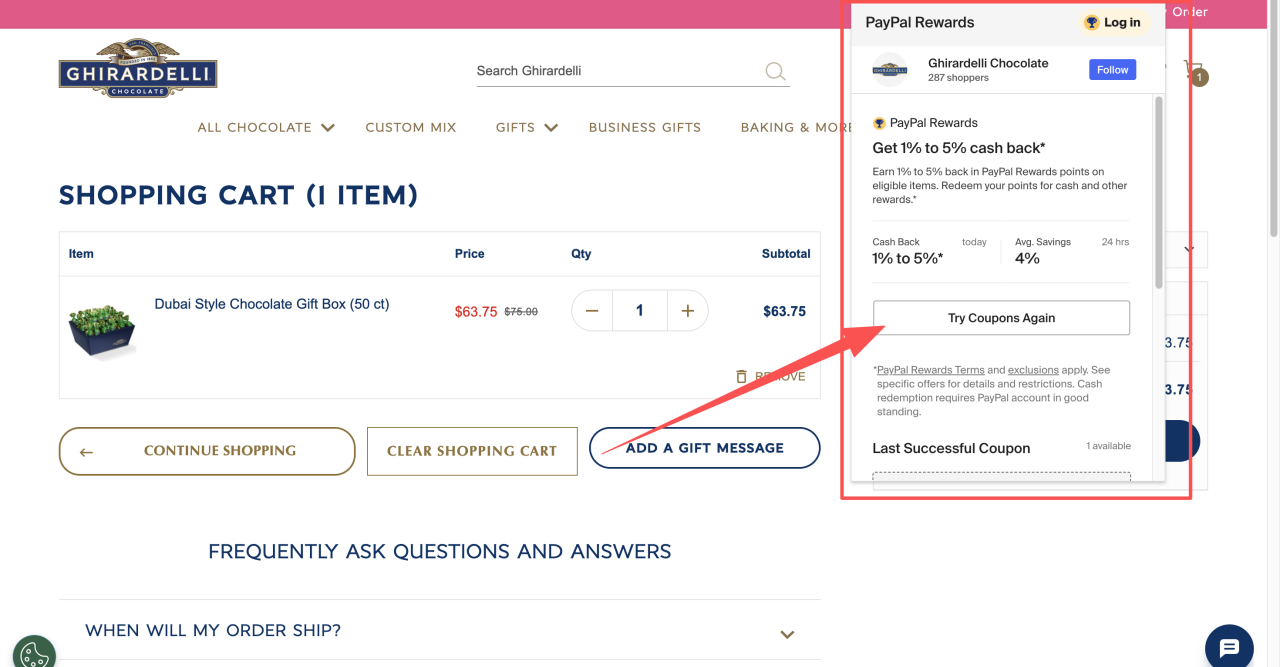Select CUSTOM MIX in the navigation
Screen dimensions: 1280x667
(410, 127)
